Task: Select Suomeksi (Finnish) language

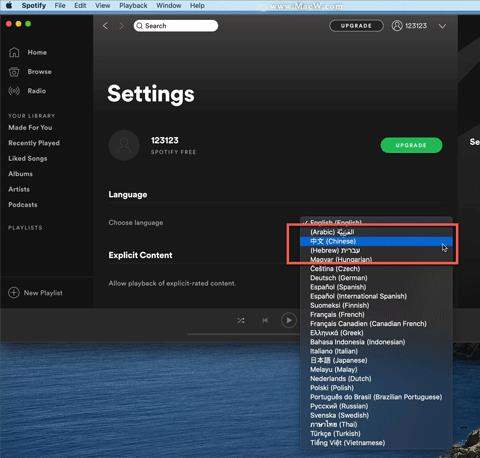Action: point(376,305)
